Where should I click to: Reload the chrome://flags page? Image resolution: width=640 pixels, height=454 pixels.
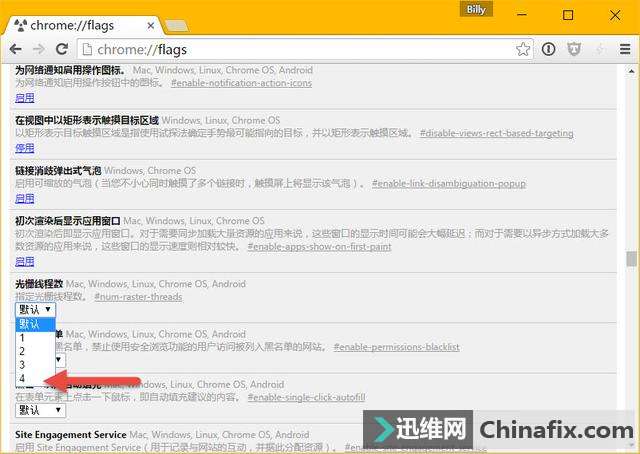tap(62, 49)
